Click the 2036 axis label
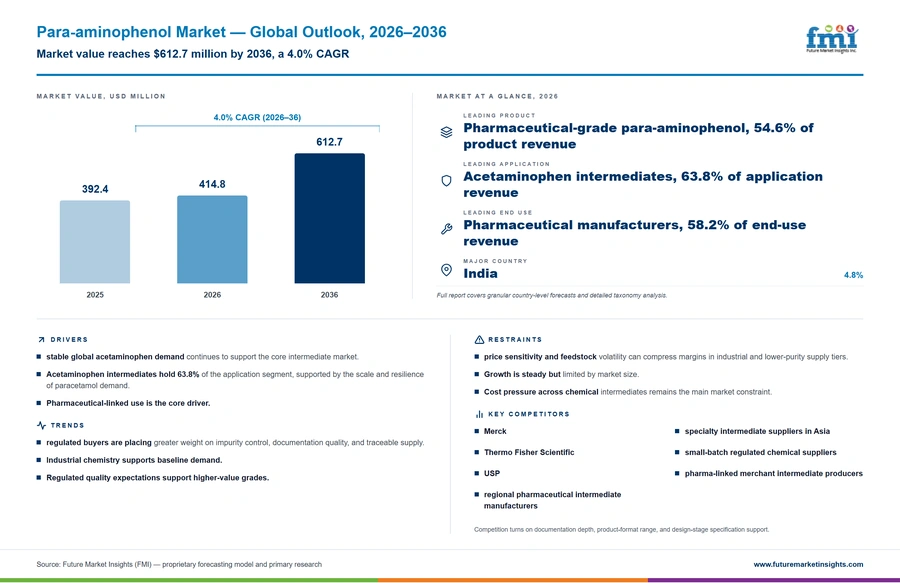The height and width of the screenshot is (583, 900). [329, 295]
